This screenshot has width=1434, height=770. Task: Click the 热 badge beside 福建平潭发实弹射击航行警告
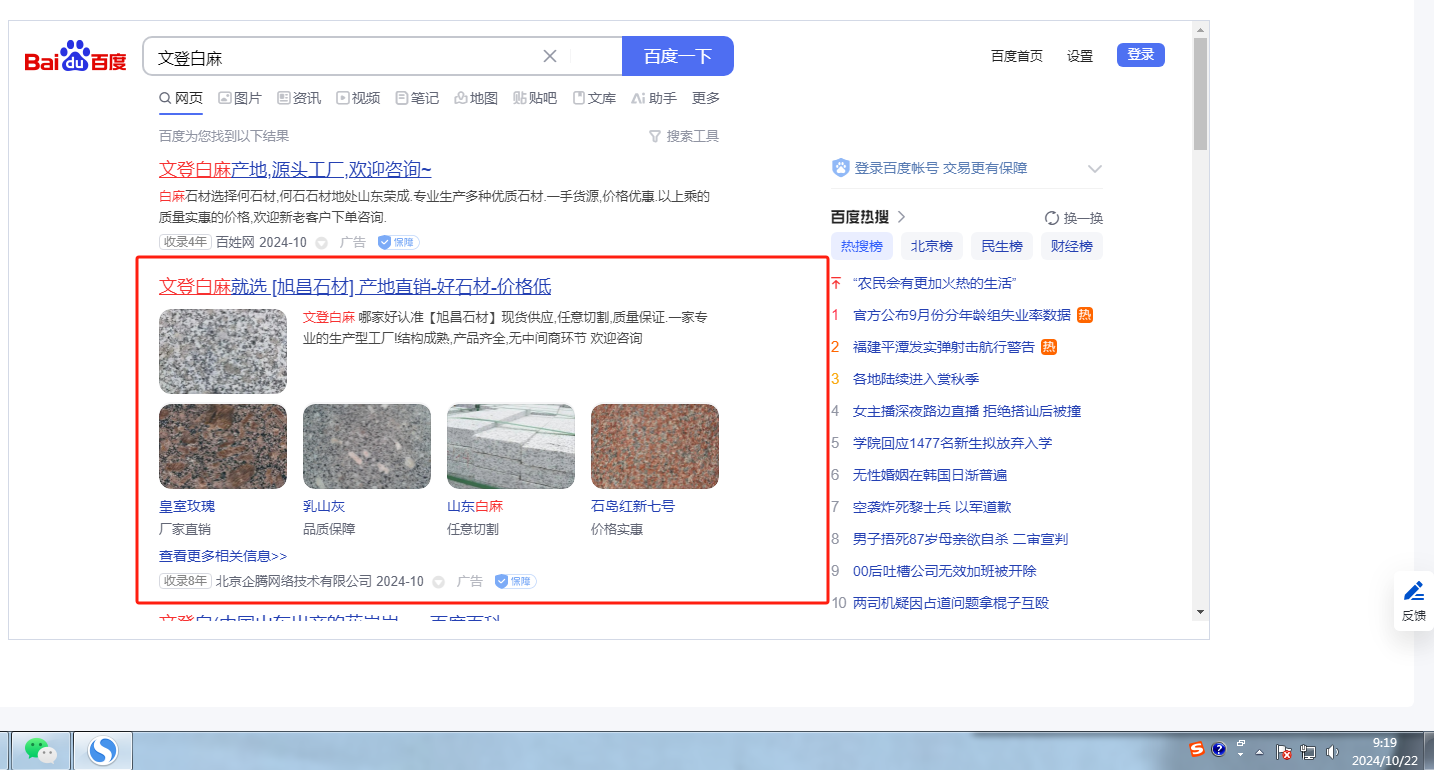pos(1050,347)
